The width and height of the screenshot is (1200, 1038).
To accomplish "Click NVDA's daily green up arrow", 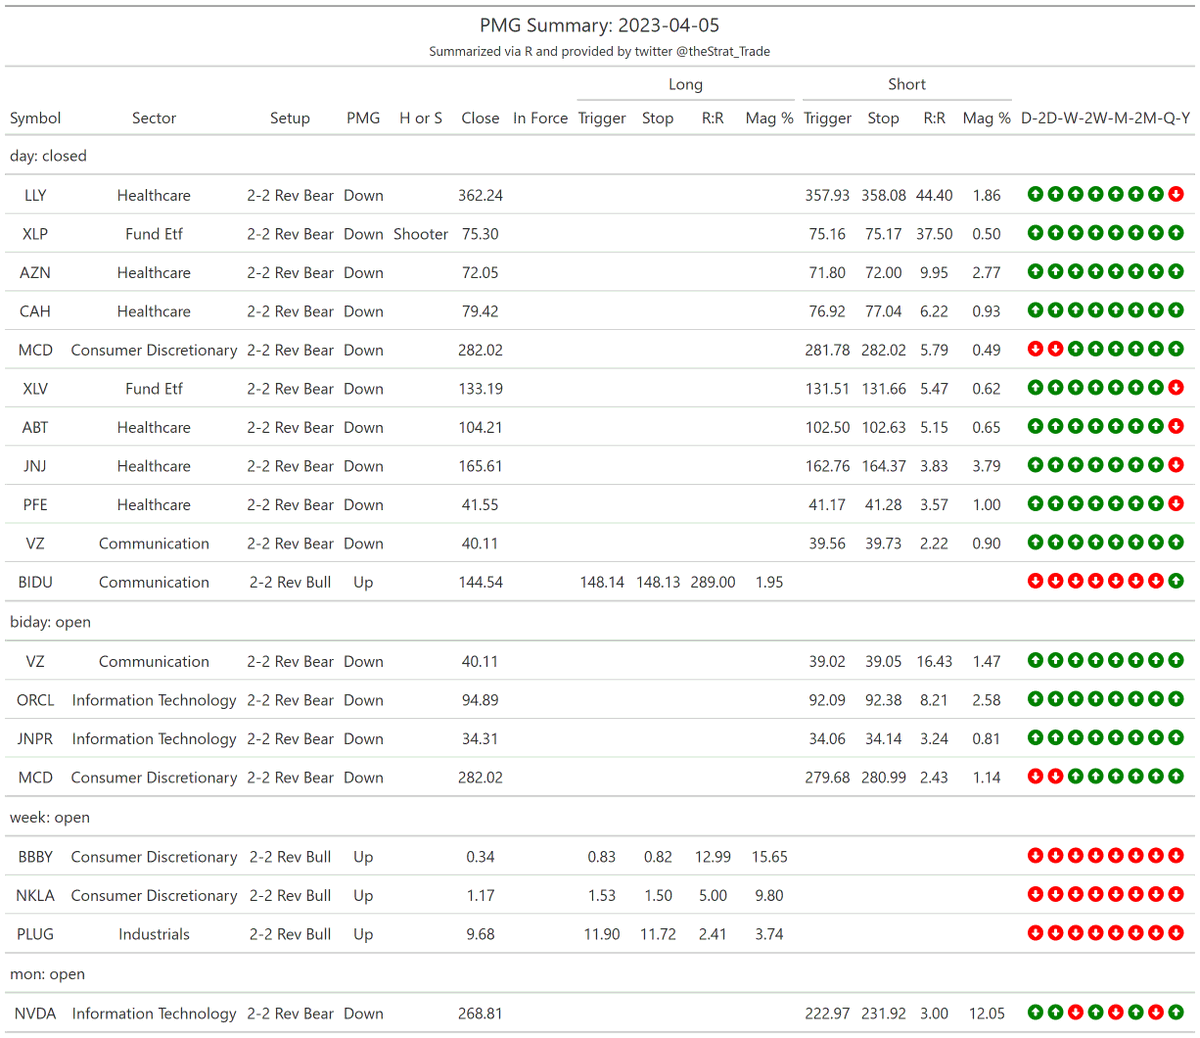I will [1036, 1013].
